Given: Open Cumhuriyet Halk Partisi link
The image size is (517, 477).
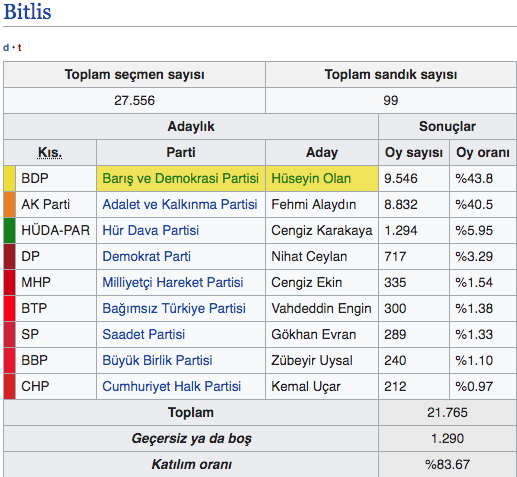Looking at the screenshot, I should [x=172, y=386].
